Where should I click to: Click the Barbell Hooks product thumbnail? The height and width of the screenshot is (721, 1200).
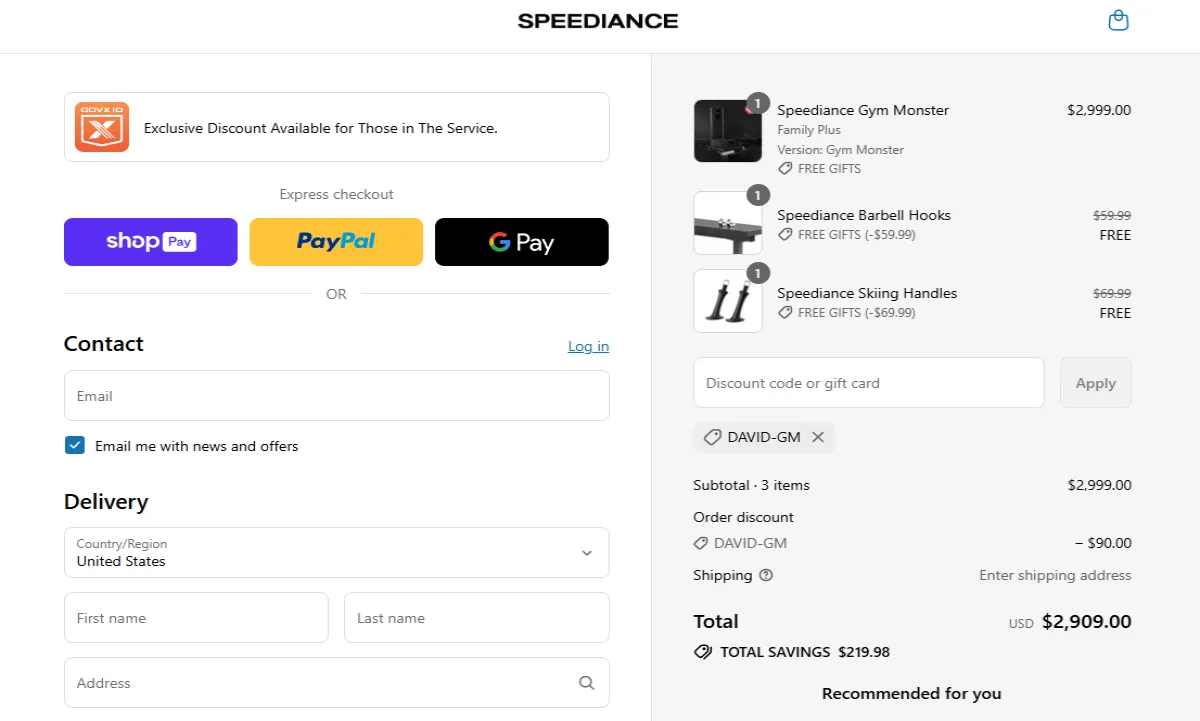click(x=727, y=223)
